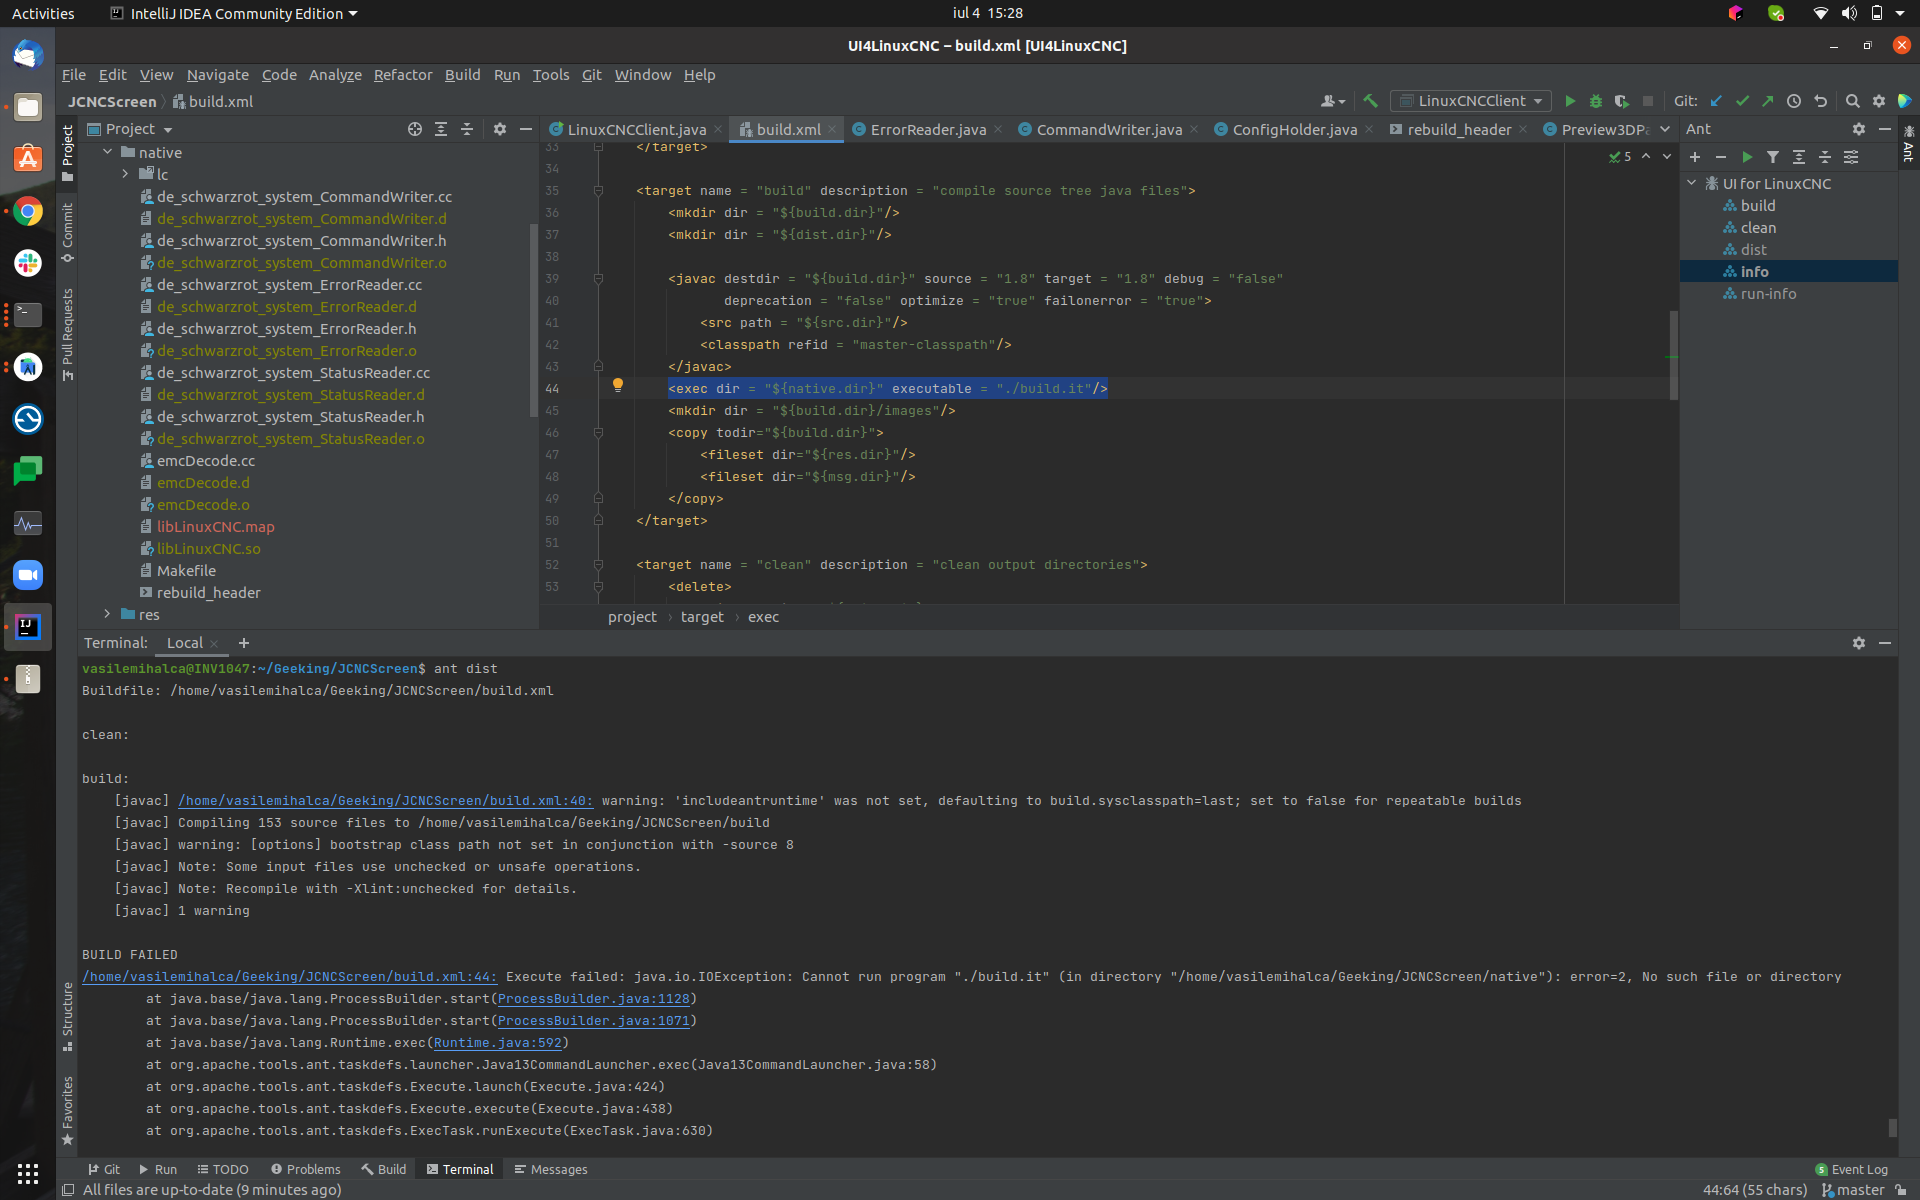Git push green arrow icon

[x=1768, y=101]
